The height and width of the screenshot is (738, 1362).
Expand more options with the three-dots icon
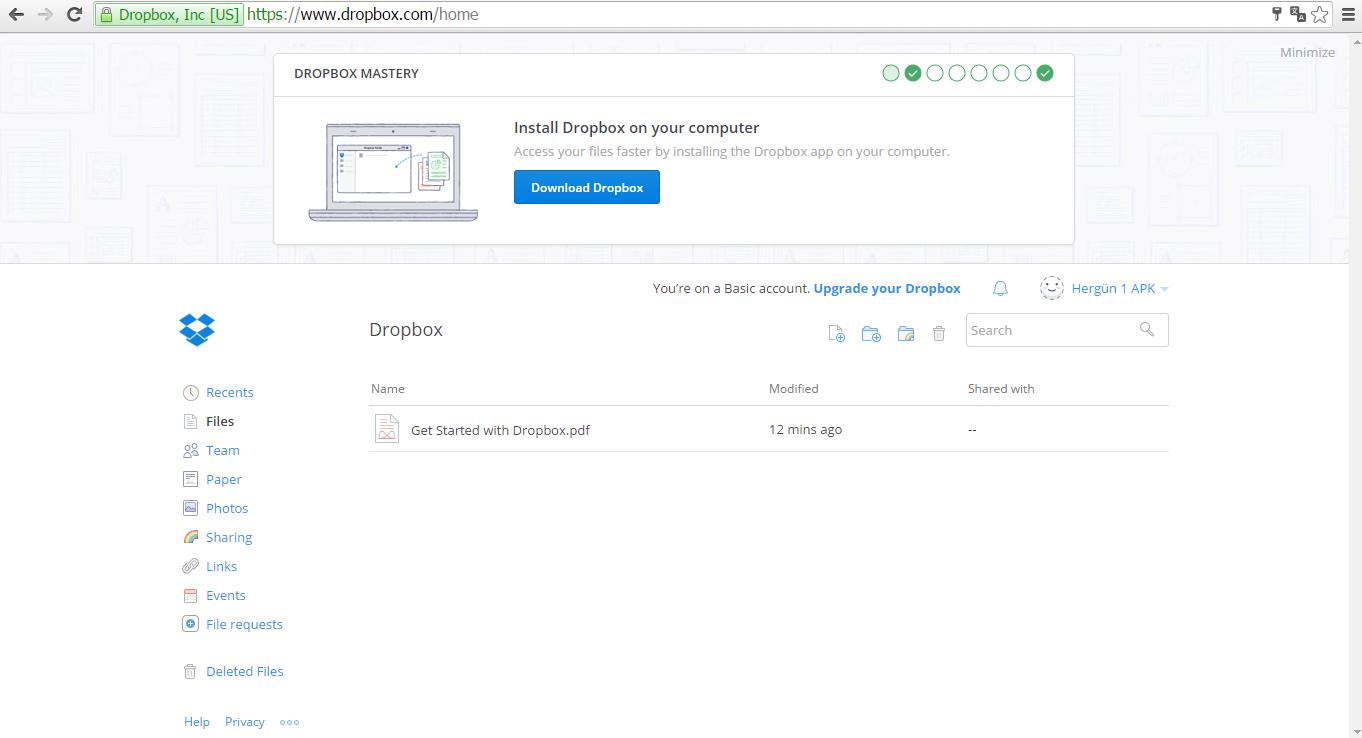(x=289, y=722)
